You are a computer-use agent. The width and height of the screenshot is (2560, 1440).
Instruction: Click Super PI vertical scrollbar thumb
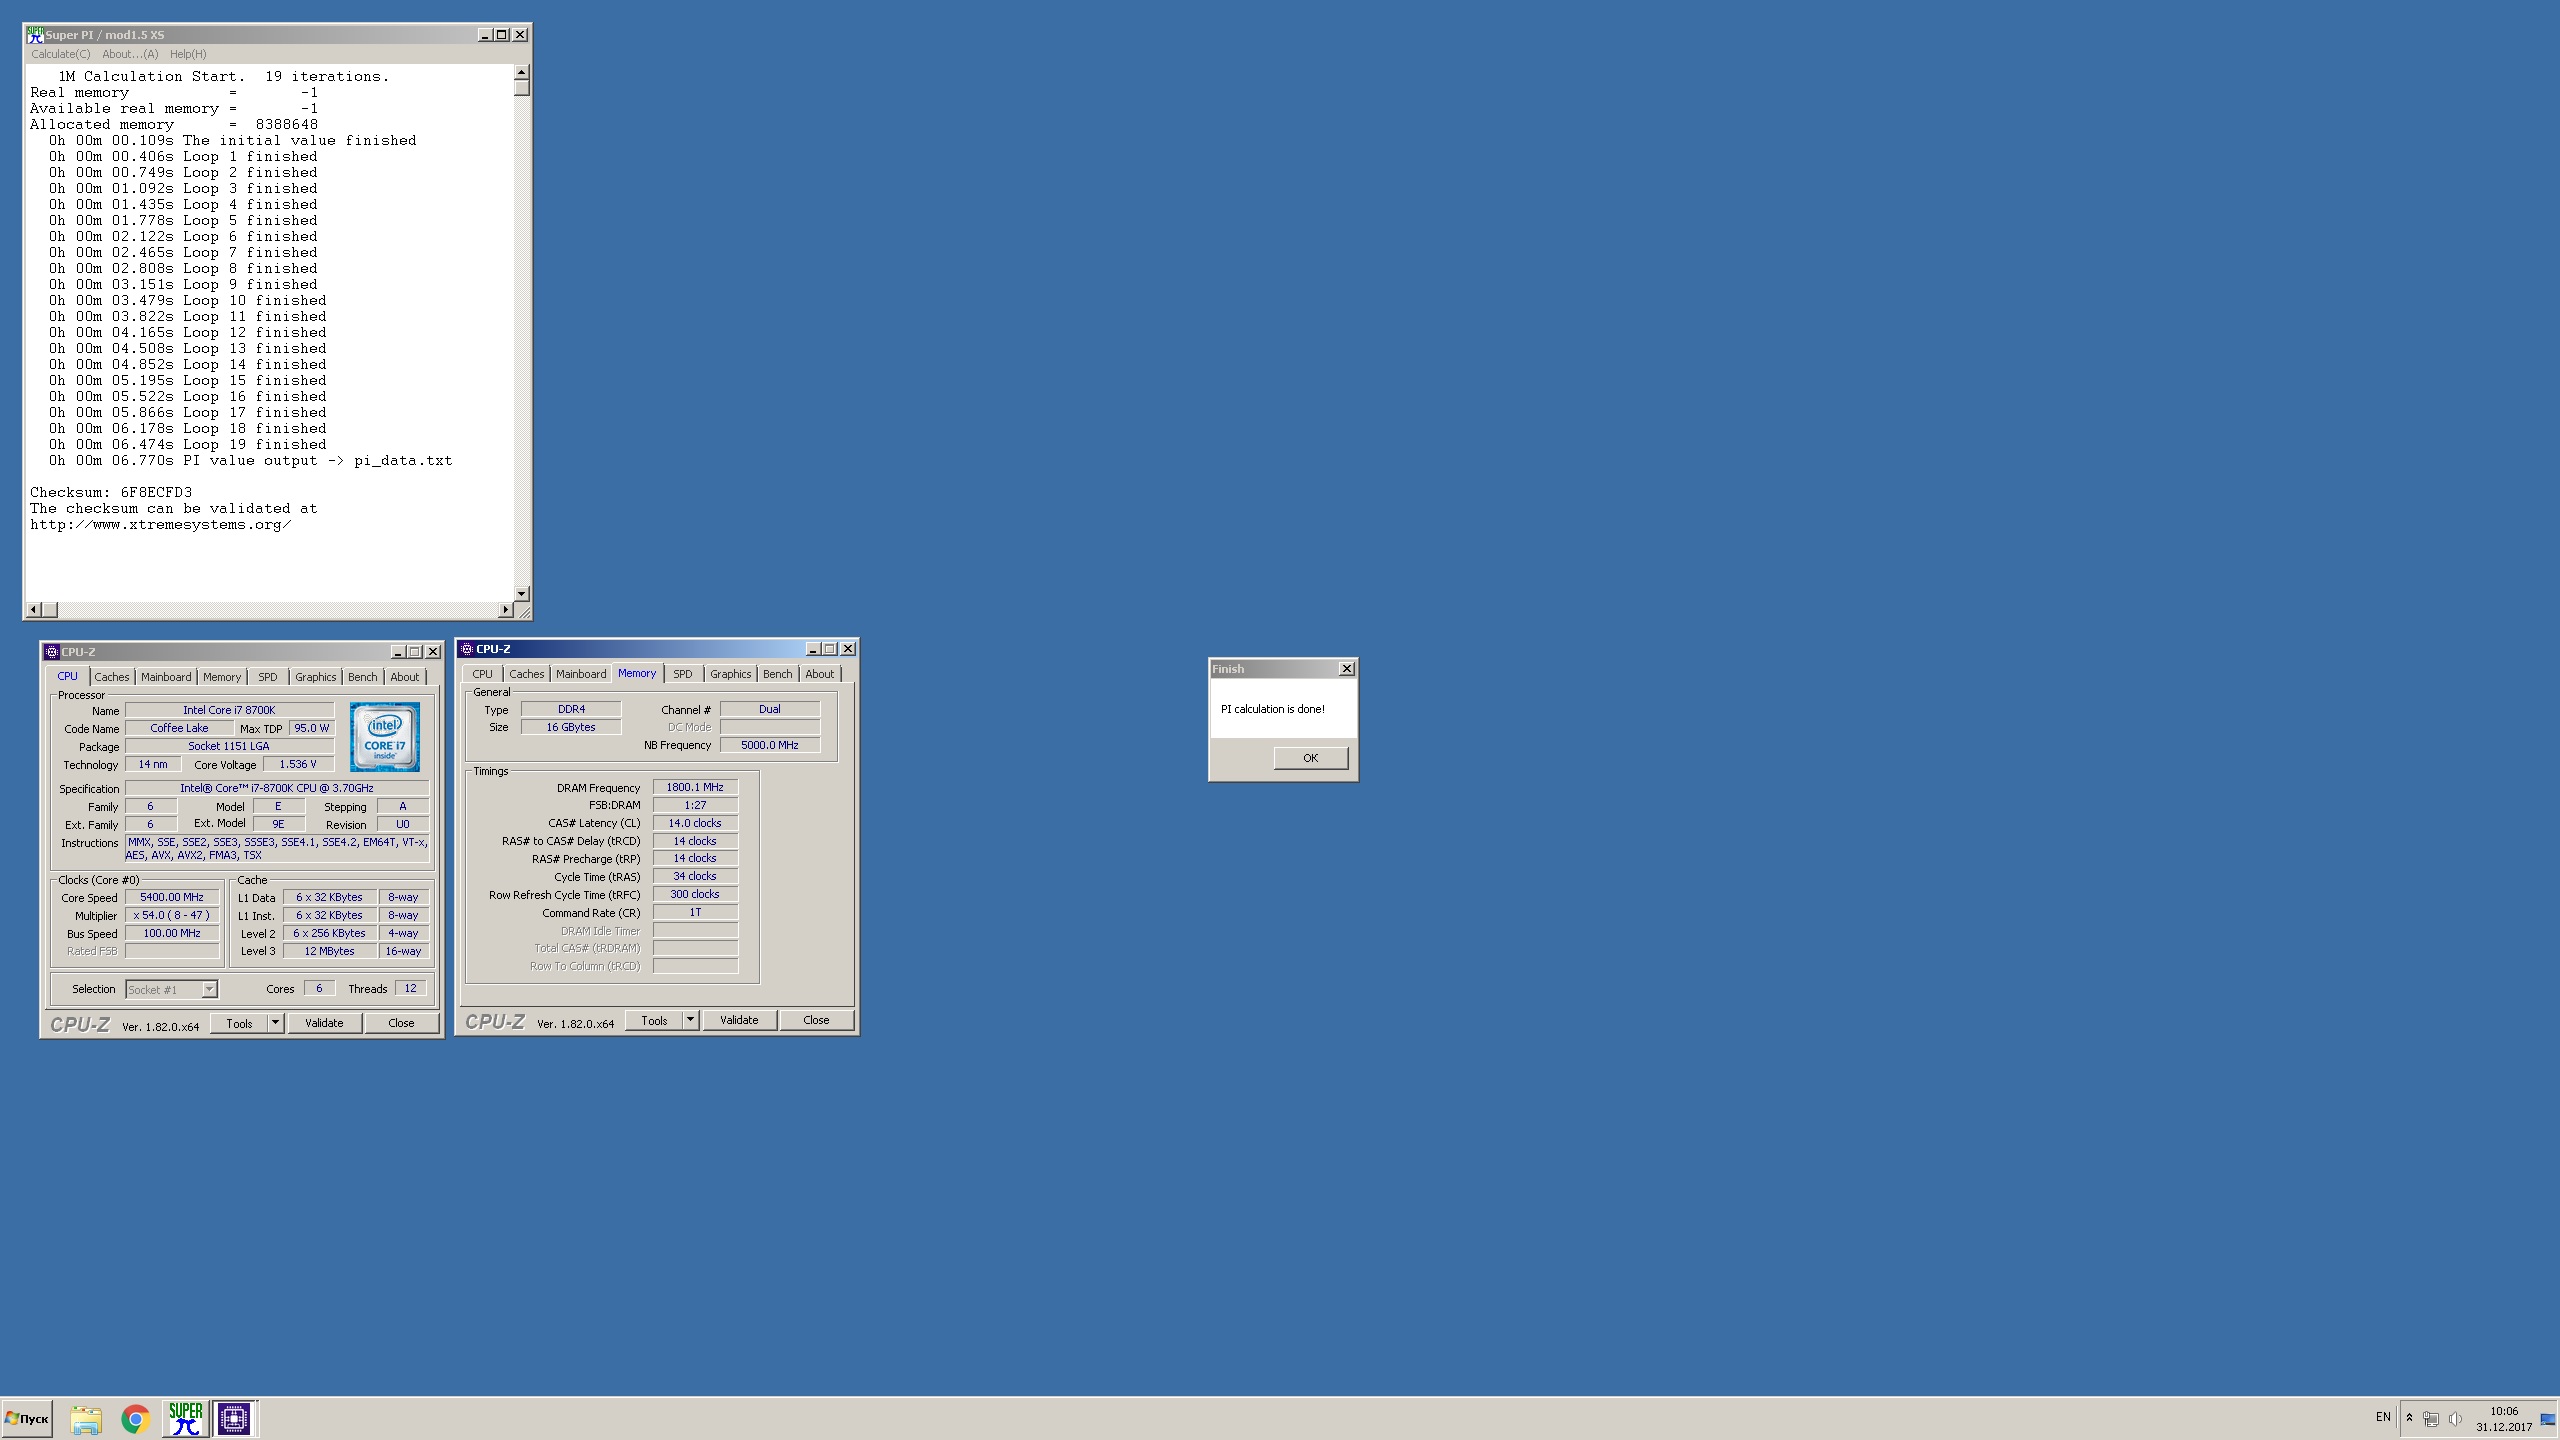(521, 88)
